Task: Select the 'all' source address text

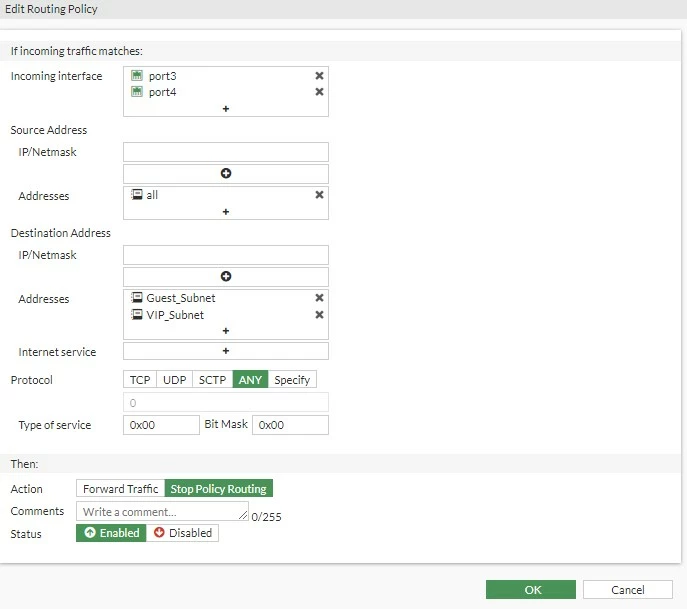Action: (152, 195)
